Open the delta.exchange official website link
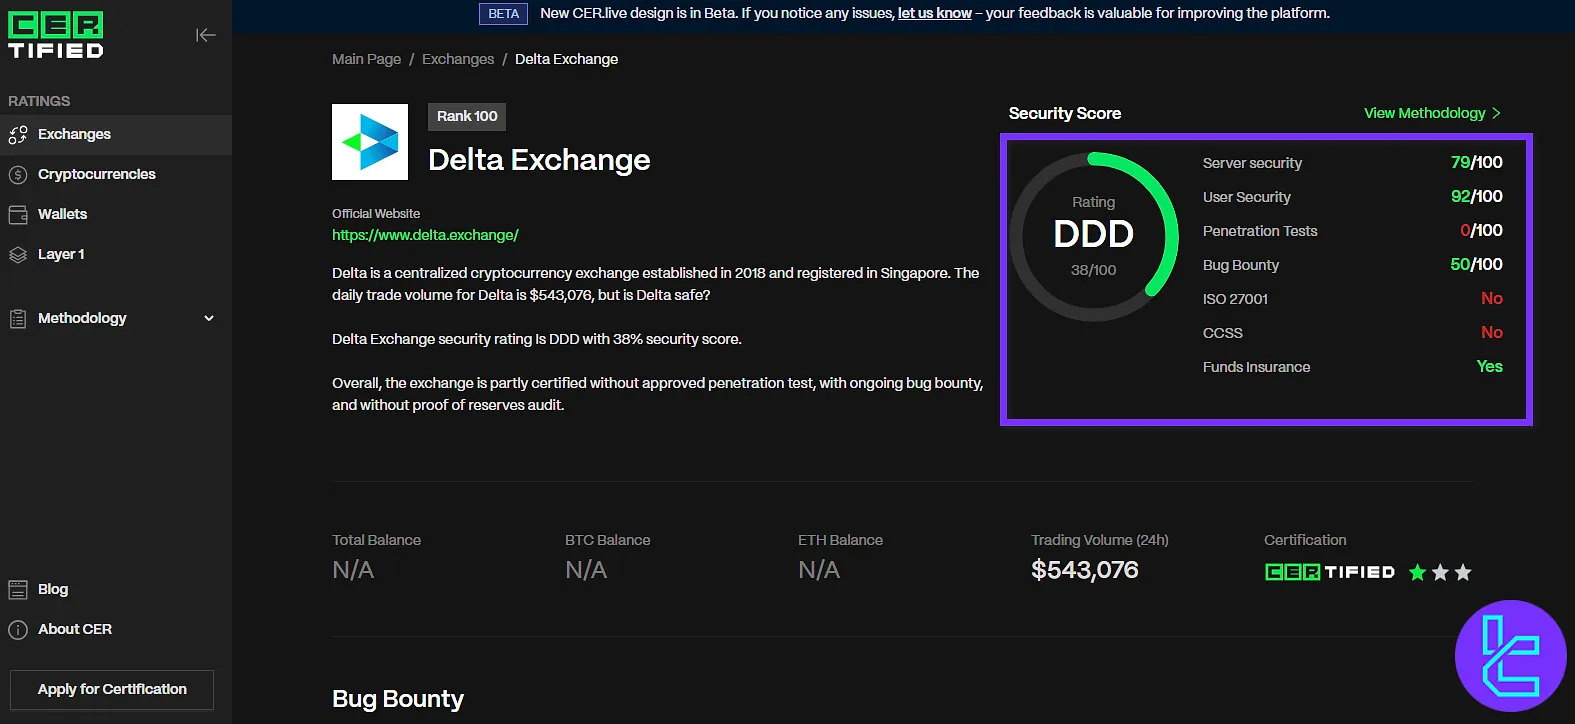1575x724 pixels. pyautogui.click(x=425, y=235)
